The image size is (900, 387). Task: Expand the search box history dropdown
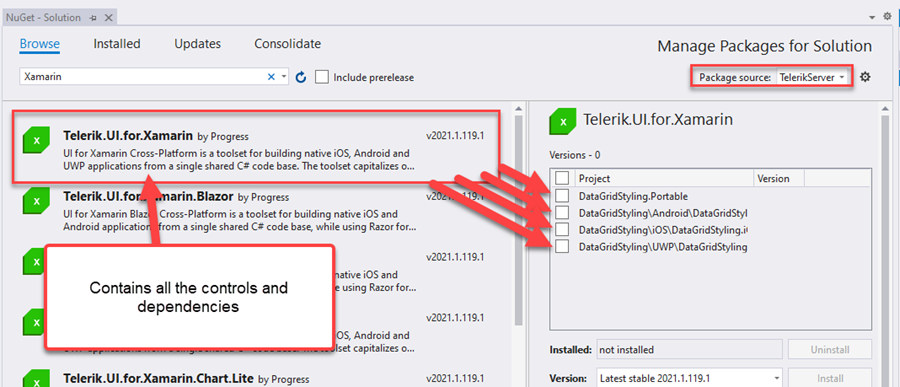coord(284,77)
